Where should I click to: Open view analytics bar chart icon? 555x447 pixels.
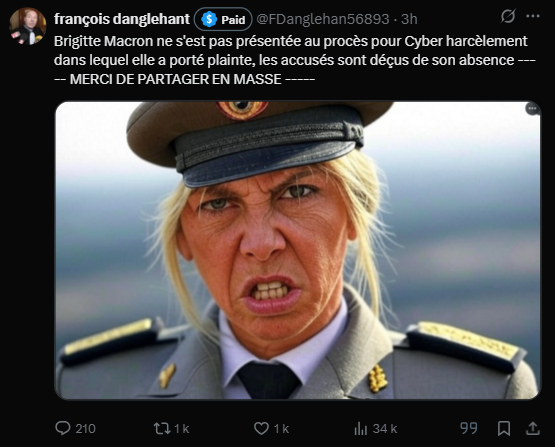point(361,429)
